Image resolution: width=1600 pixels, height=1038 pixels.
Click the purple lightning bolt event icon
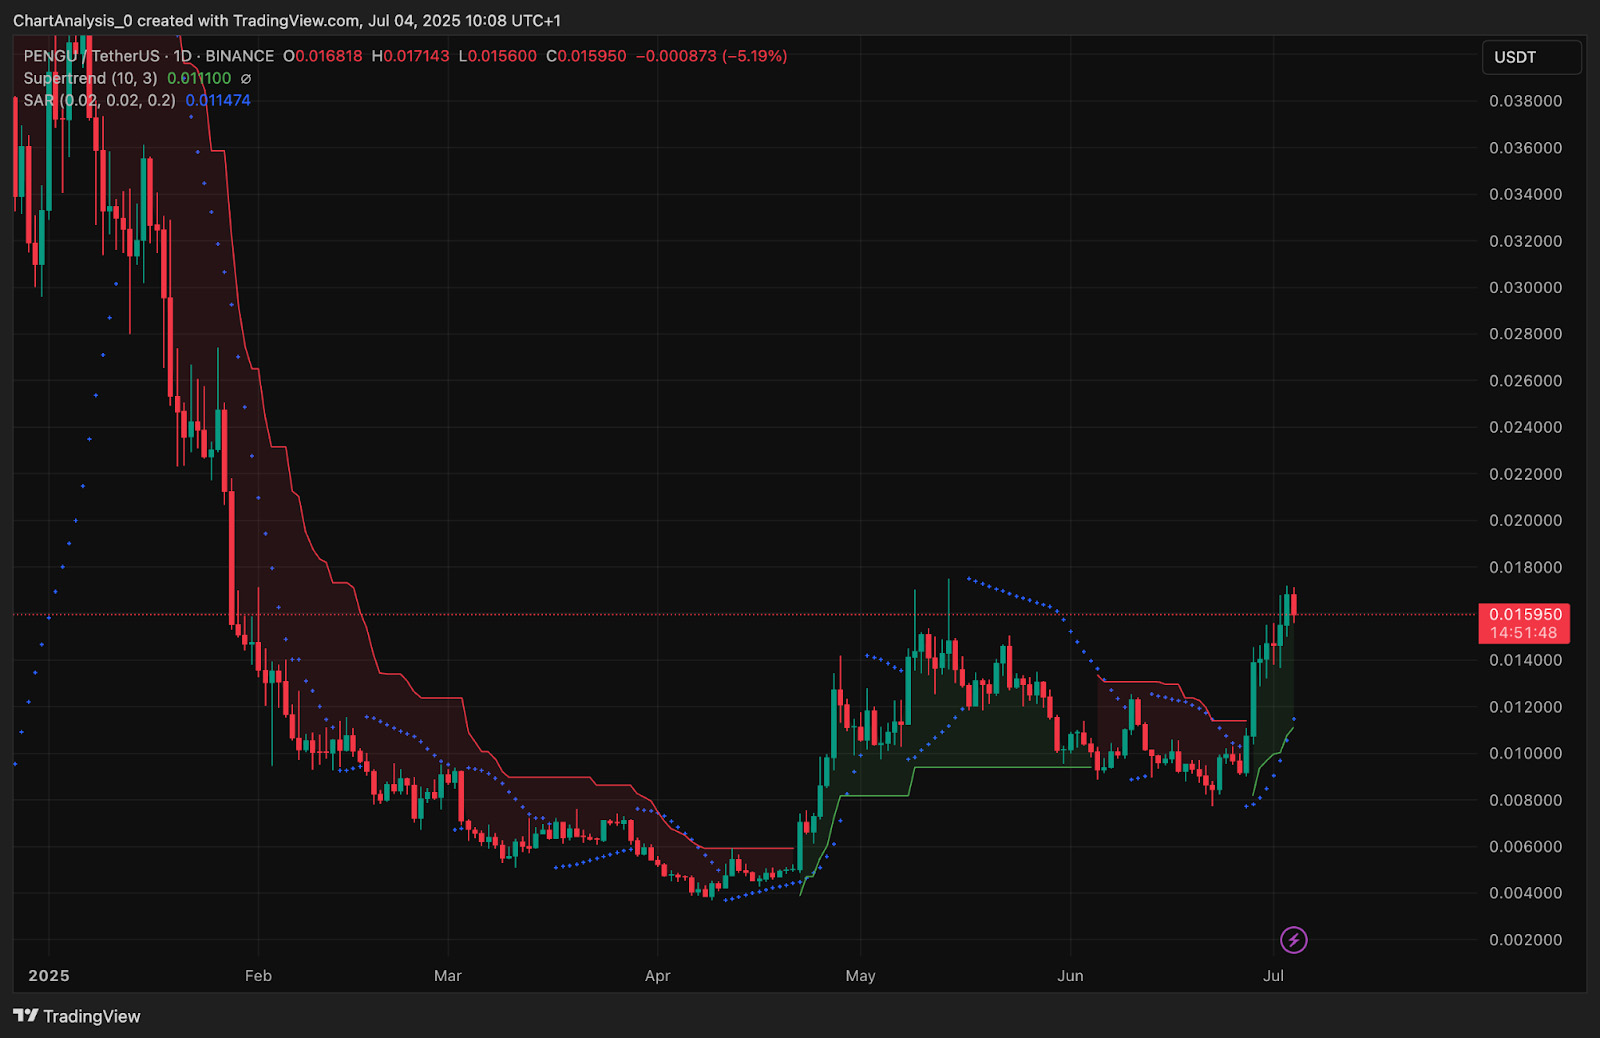[1293, 940]
